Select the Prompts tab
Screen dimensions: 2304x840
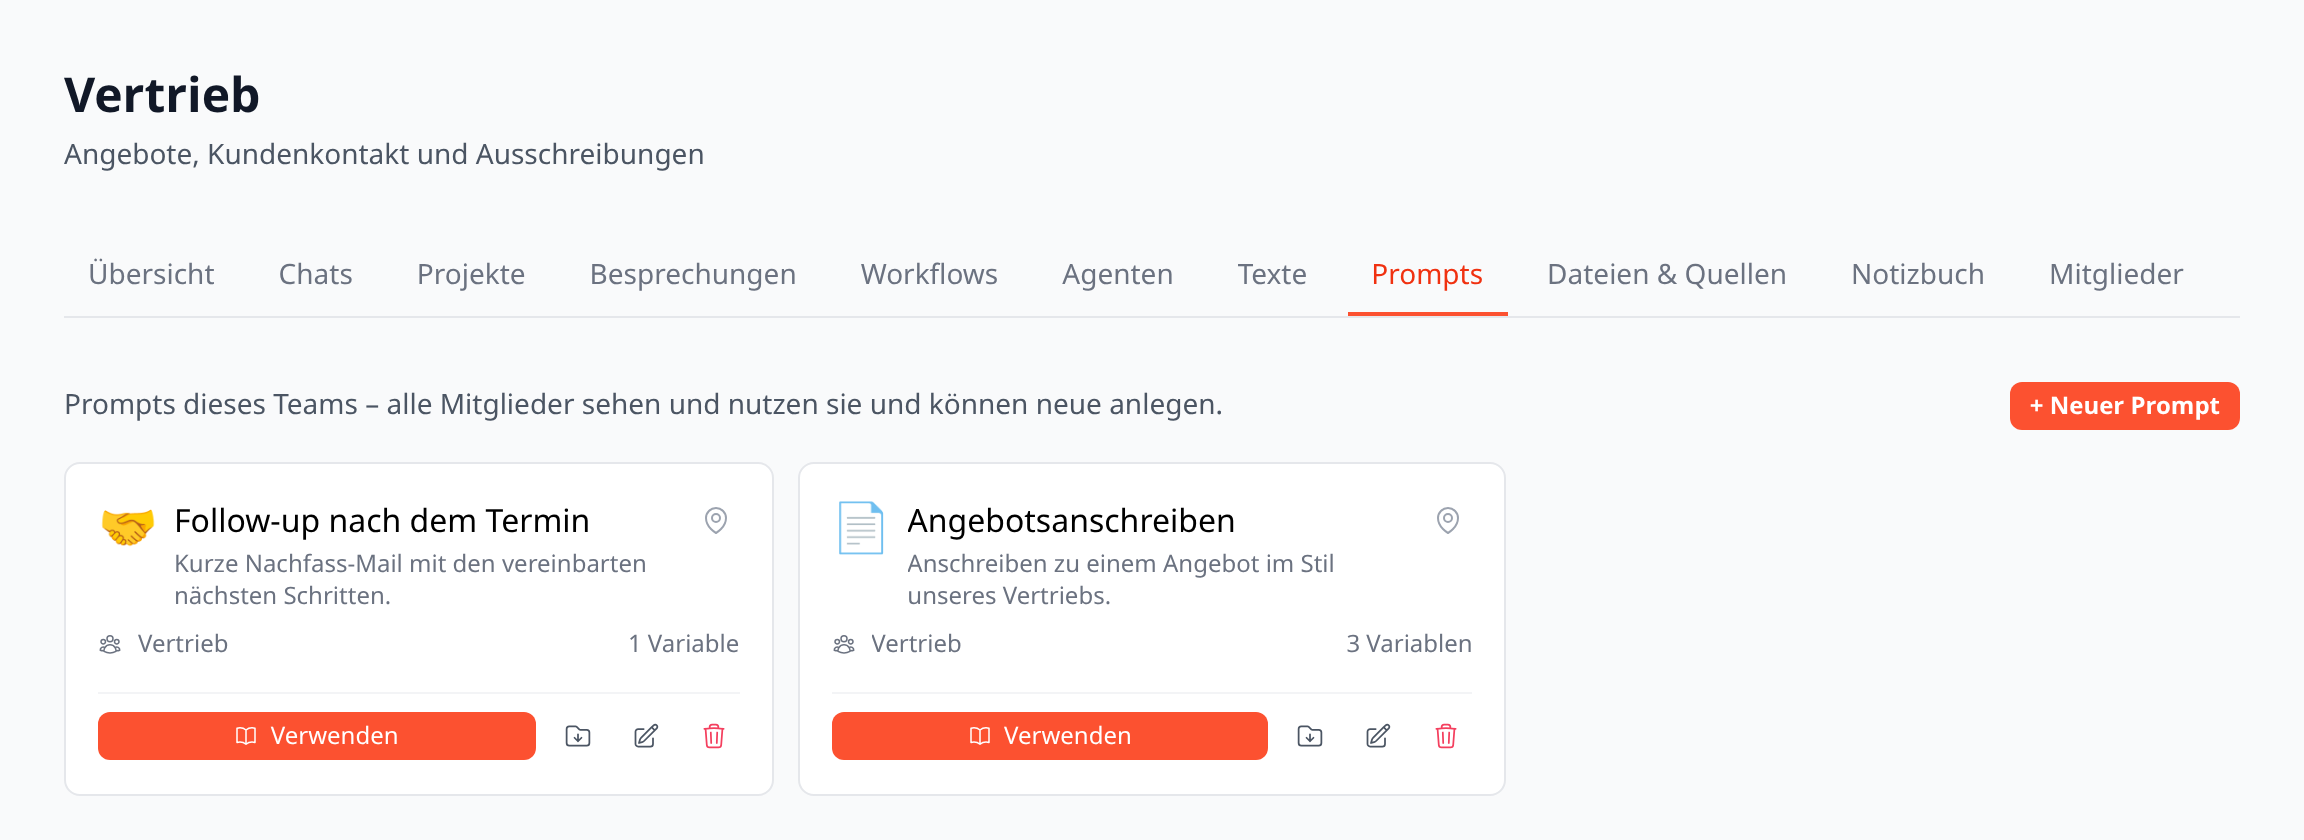tap(1427, 274)
